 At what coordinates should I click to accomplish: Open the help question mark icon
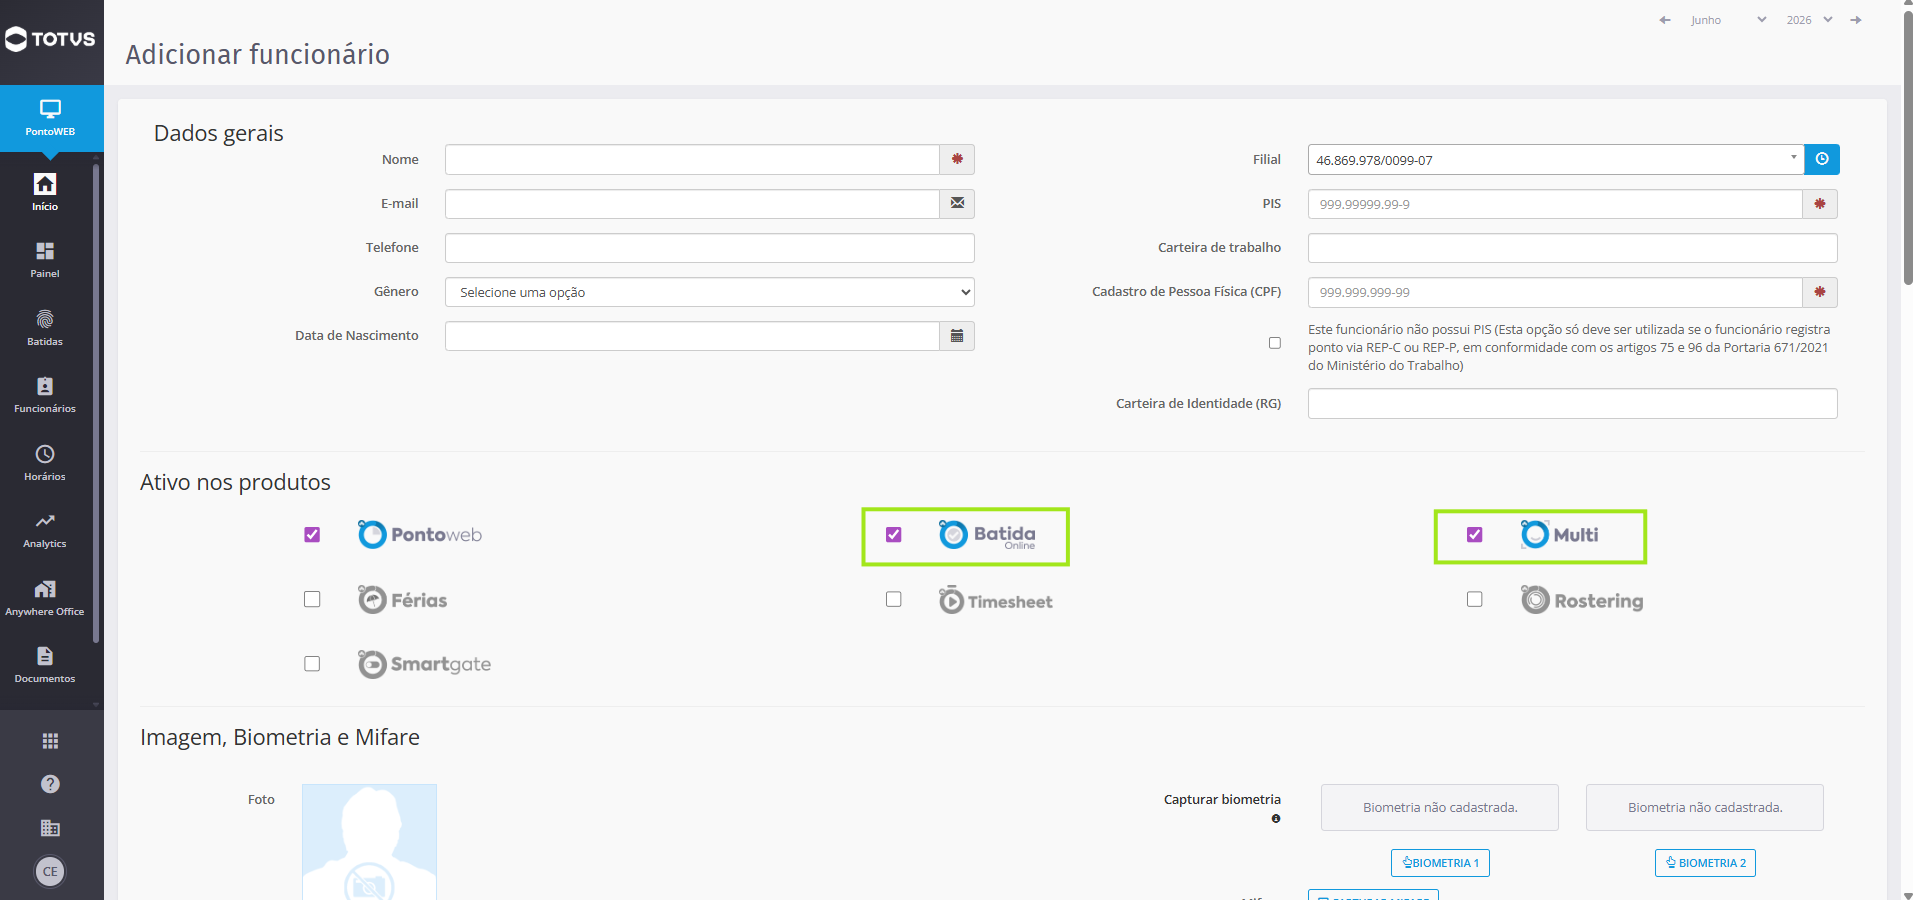[50, 784]
